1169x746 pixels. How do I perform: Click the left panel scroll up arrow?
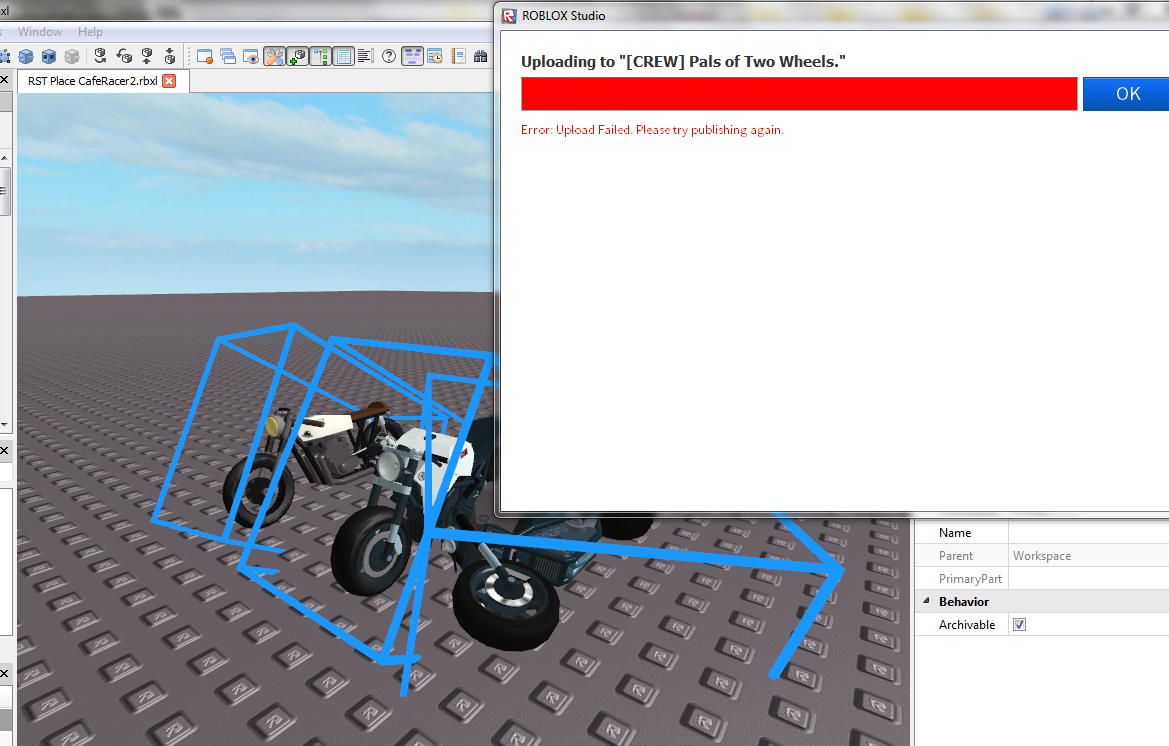(x=4, y=158)
